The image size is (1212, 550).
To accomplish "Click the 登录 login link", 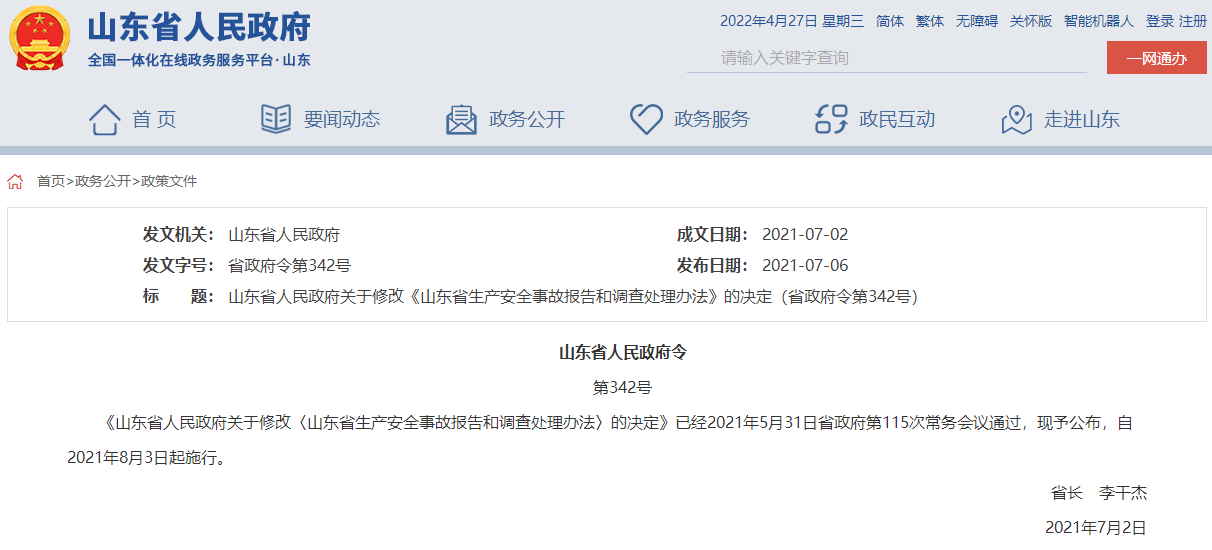I will tap(1160, 21).
